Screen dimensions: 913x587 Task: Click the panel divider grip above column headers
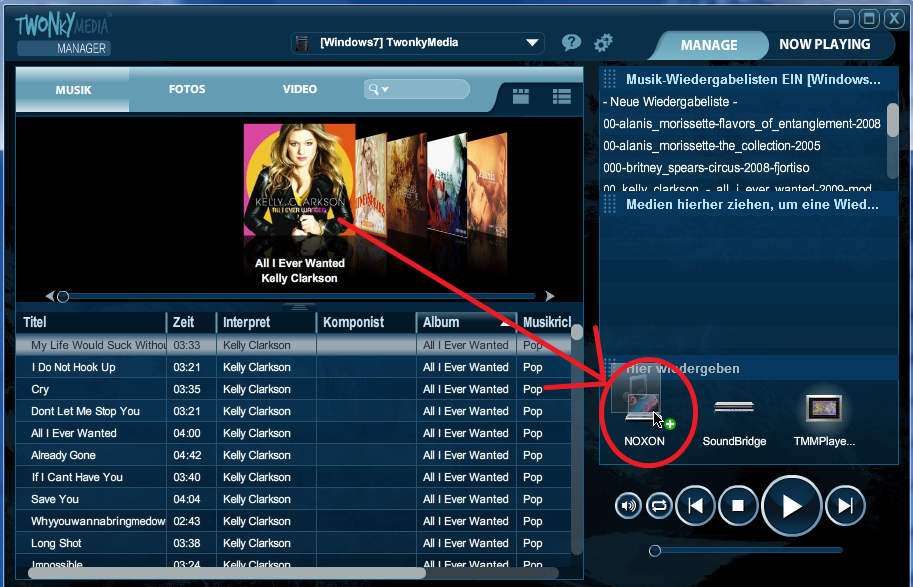pos(299,307)
